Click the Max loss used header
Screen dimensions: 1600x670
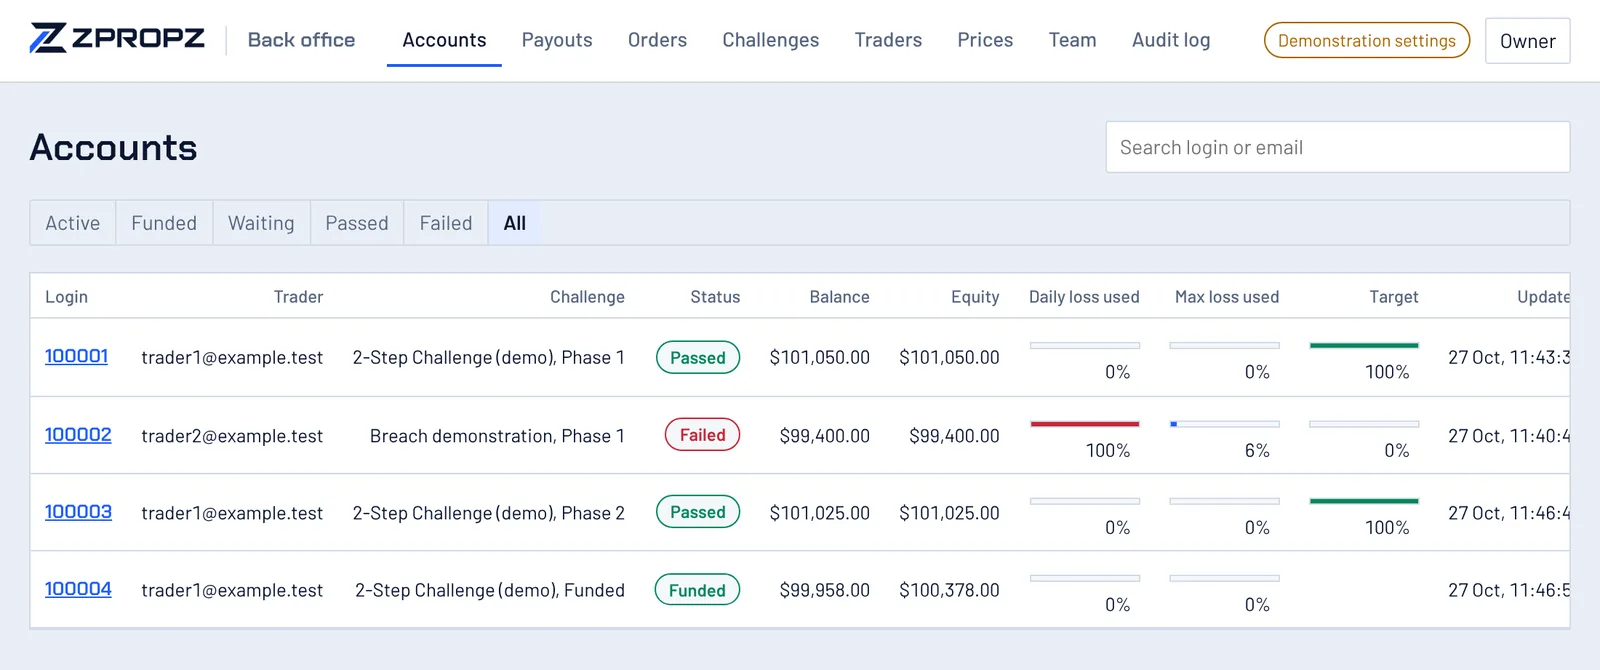point(1227,297)
